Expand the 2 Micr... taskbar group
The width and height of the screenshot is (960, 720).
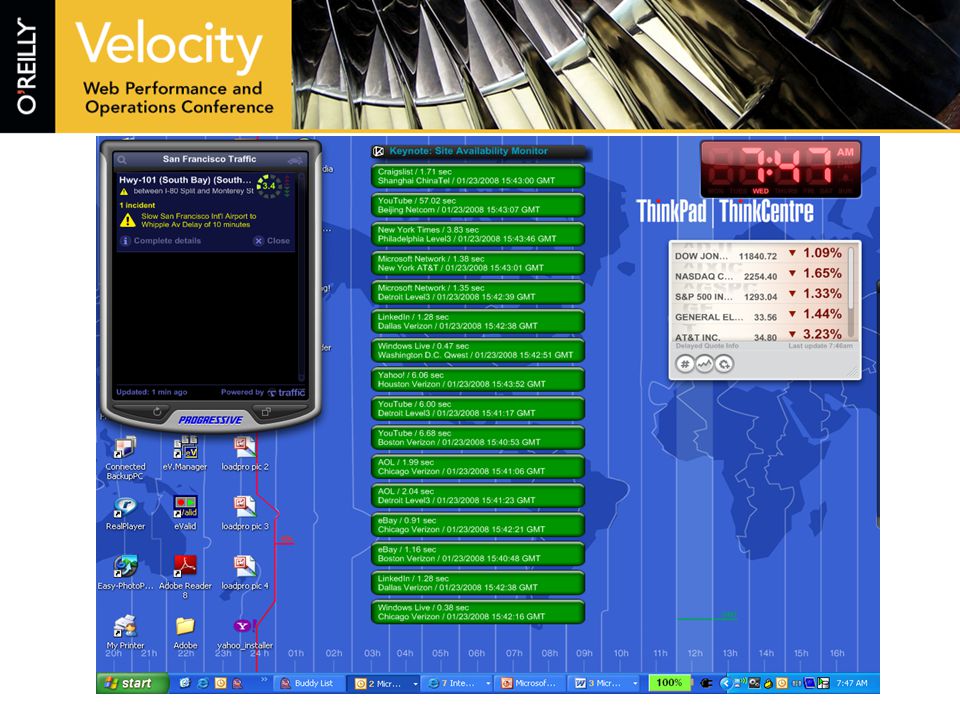pyautogui.click(x=415, y=684)
